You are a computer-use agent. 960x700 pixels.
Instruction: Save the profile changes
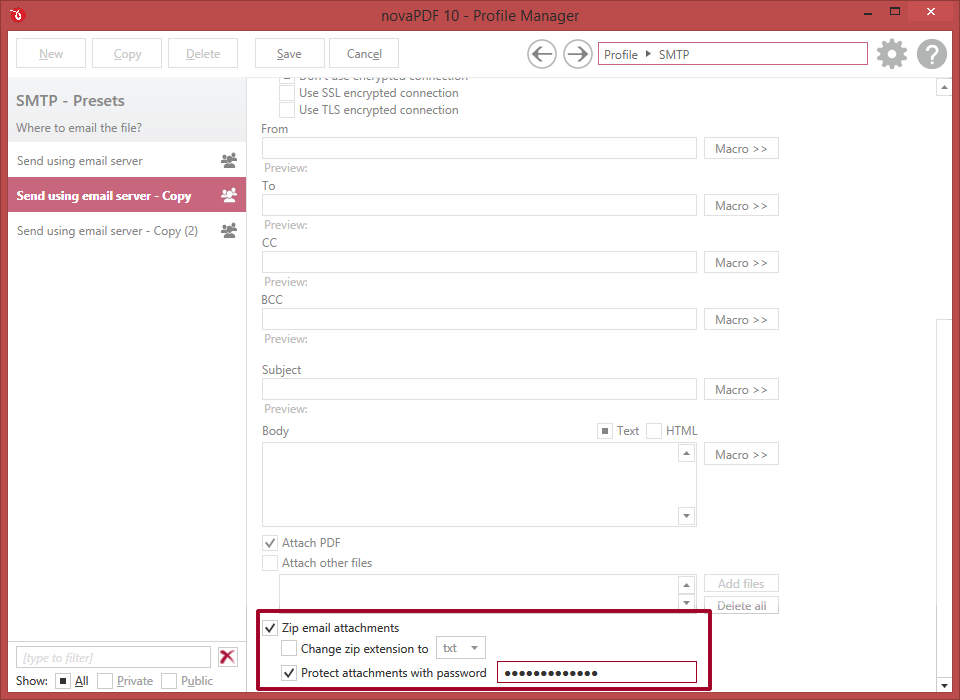point(289,54)
